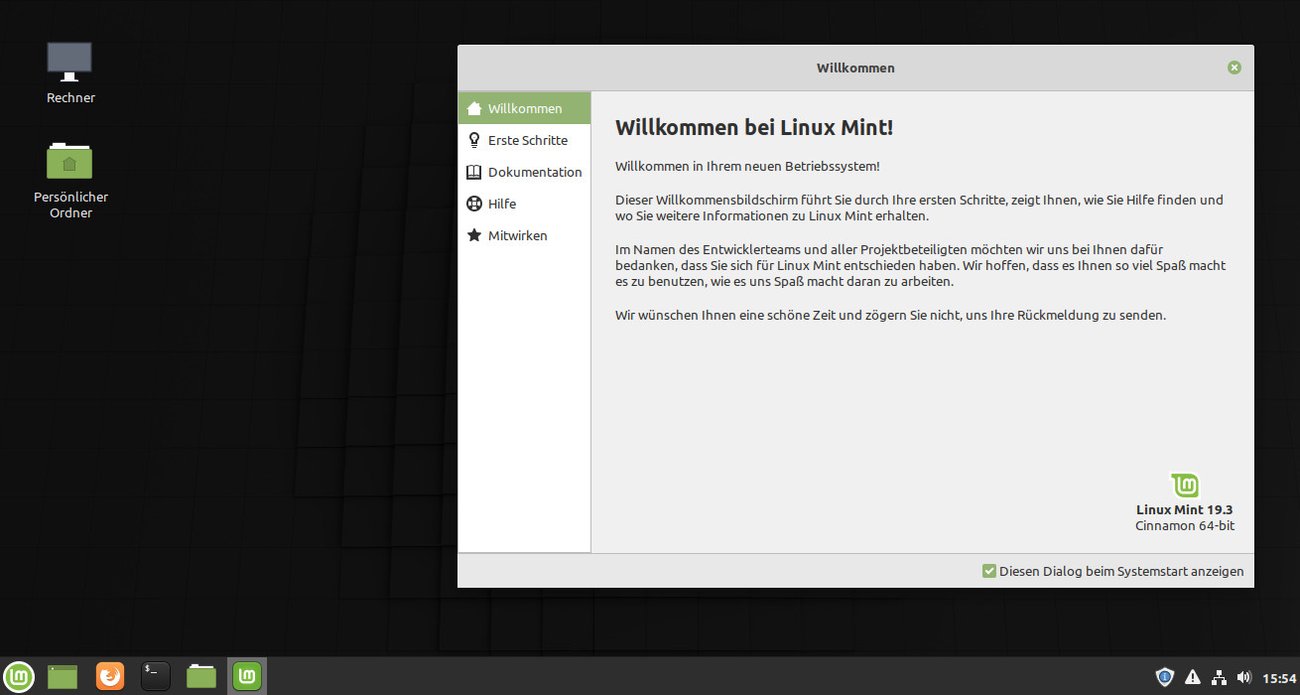This screenshot has width=1300, height=695.
Task: Open the volume control from the tray
Action: 1245,676
